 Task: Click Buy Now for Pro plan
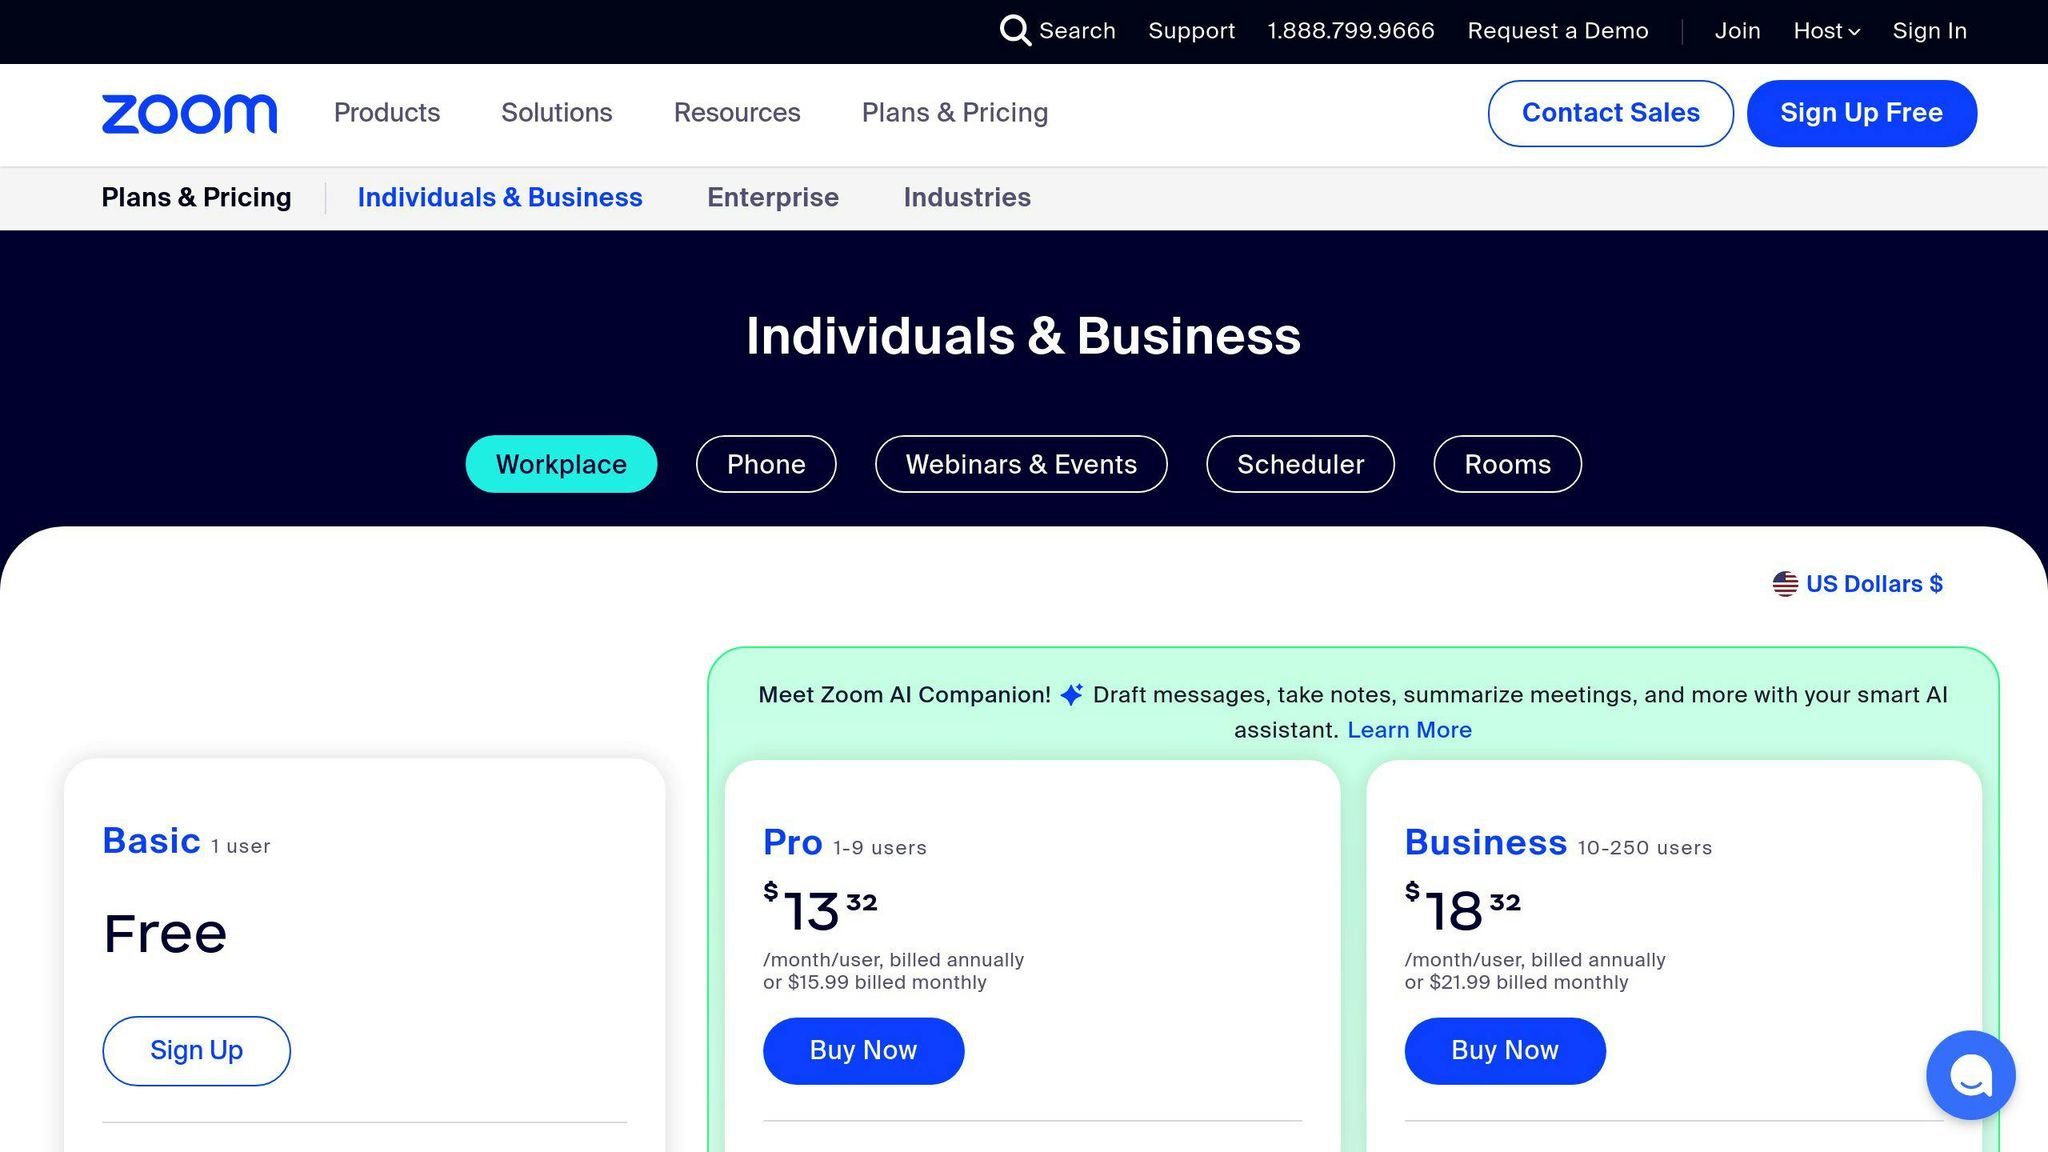tap(863, 1050)
